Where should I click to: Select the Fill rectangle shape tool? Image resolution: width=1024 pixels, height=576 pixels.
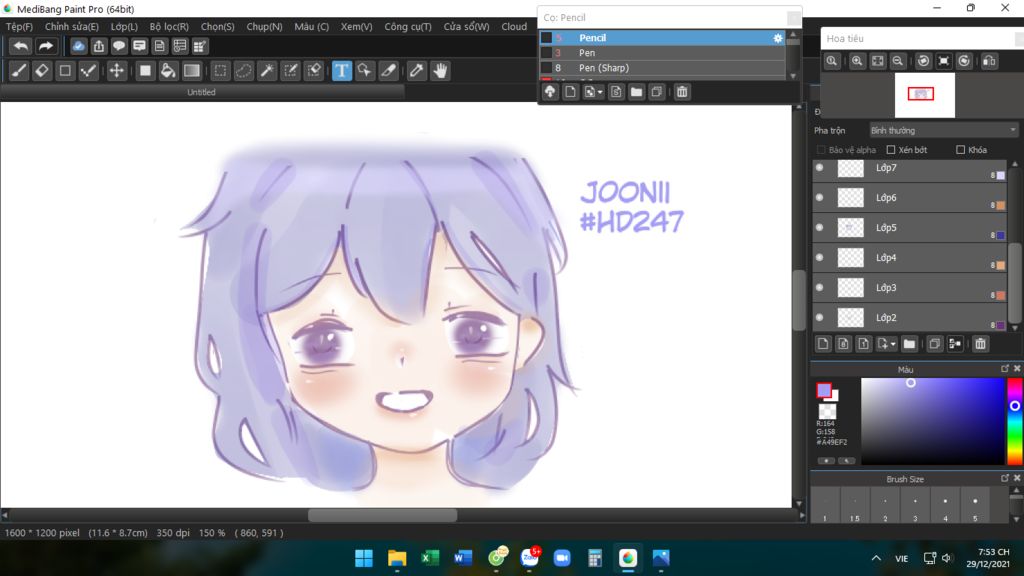point(145,71)
